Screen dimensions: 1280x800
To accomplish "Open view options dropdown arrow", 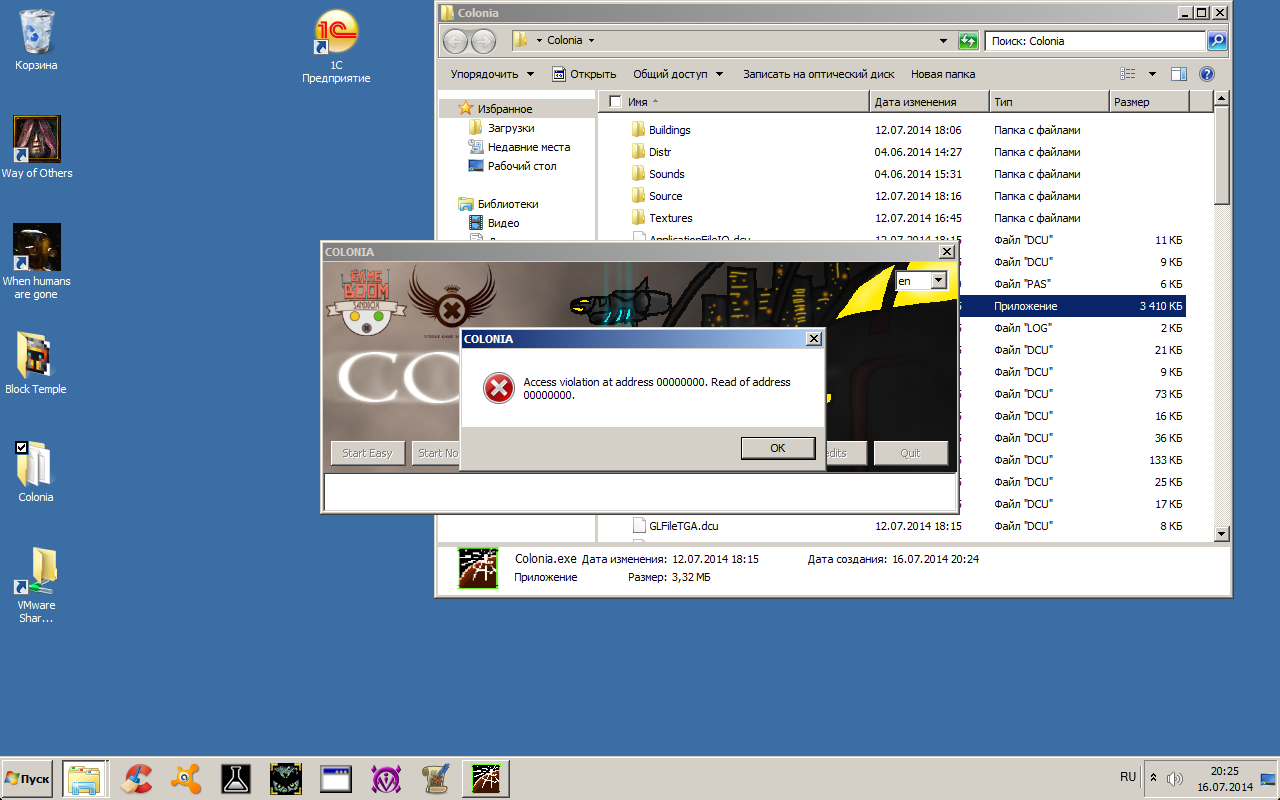I will pos(1152,74).
